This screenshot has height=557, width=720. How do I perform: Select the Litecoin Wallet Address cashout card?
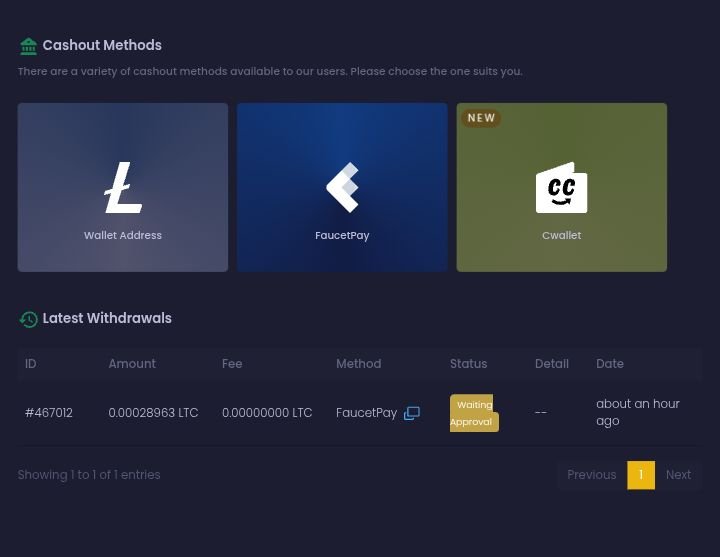coord(123,187)
